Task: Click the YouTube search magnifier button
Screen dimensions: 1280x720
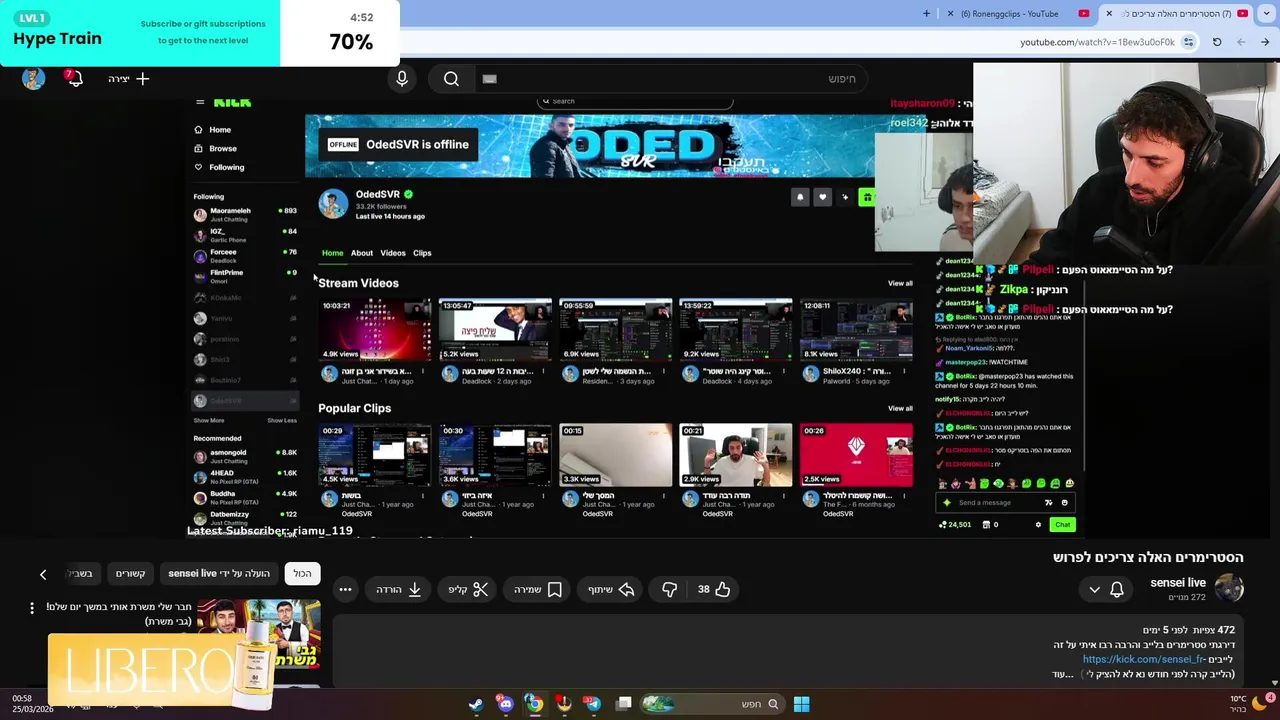Action: point(451,79)
